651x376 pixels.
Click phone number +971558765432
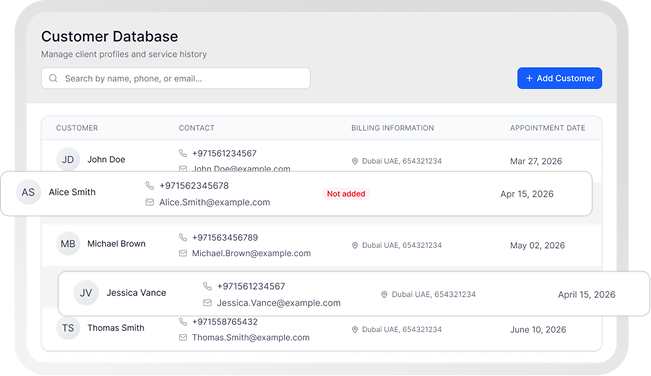point(225,322)
